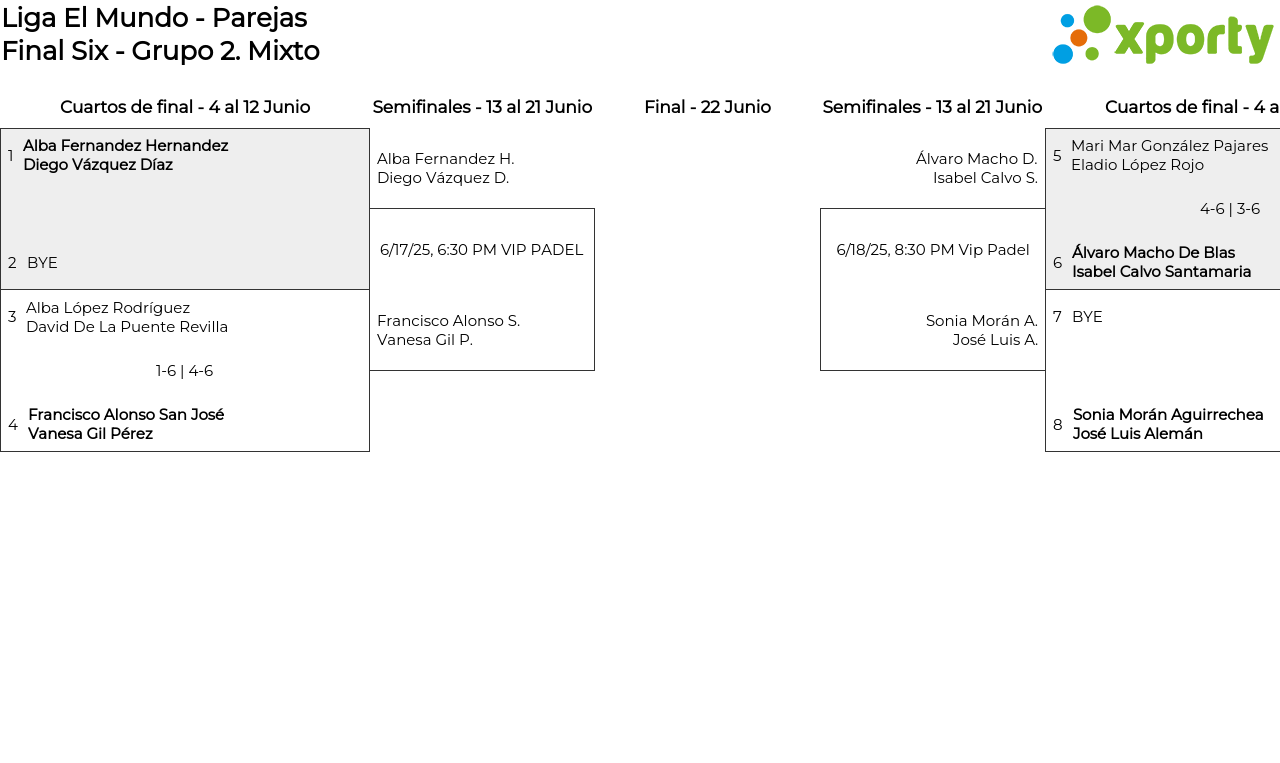Viewport: 1280px width, 763px height.
Task: Select Mari Mar González Pajares pair
Action: 1169,155
